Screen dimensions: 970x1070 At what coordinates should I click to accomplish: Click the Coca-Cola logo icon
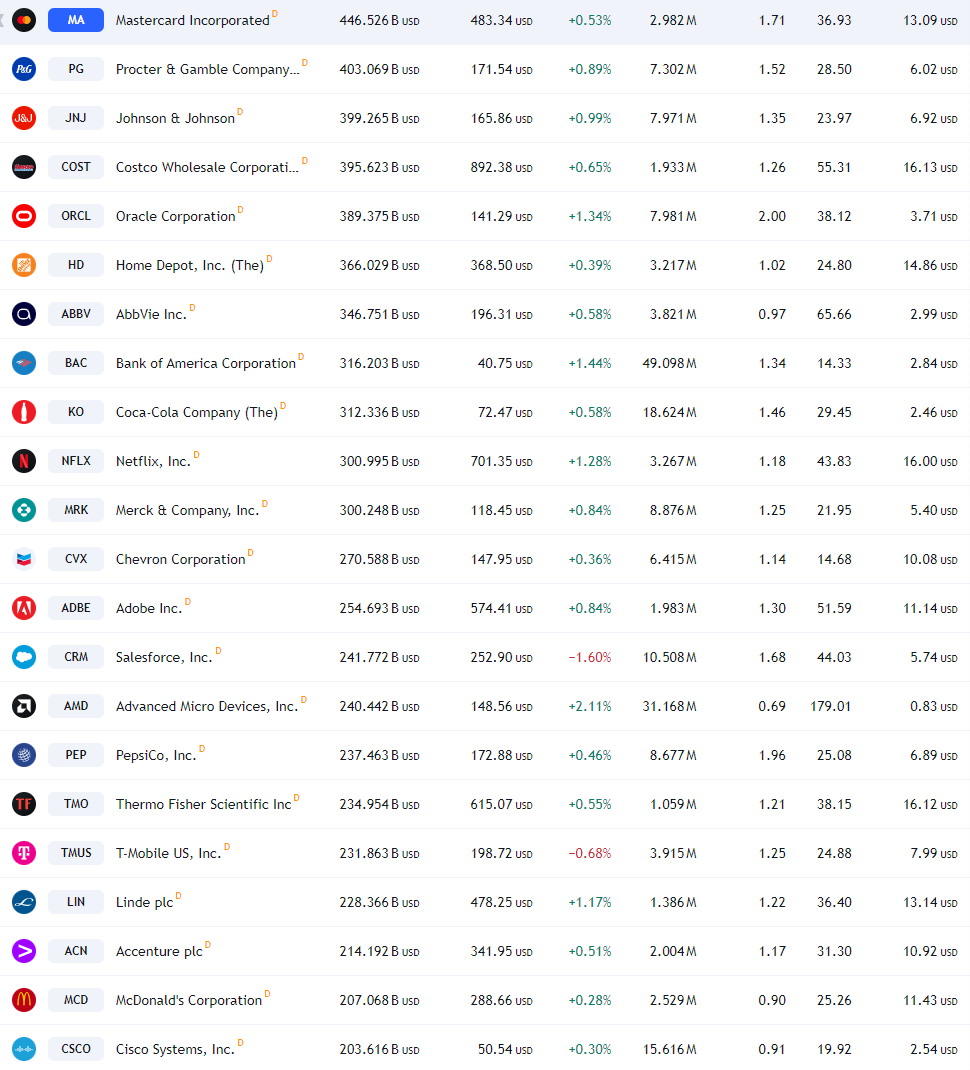pos(24,412)
